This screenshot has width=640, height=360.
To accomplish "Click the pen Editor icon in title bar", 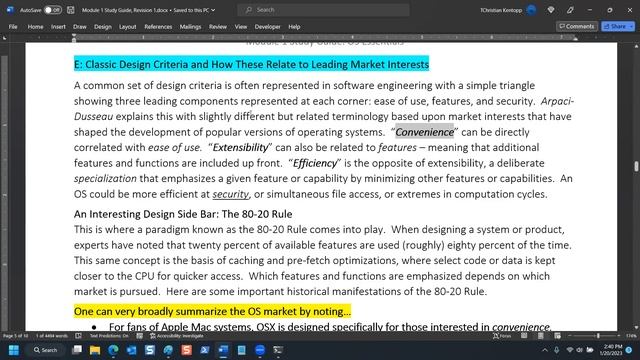I will point(570,10).
